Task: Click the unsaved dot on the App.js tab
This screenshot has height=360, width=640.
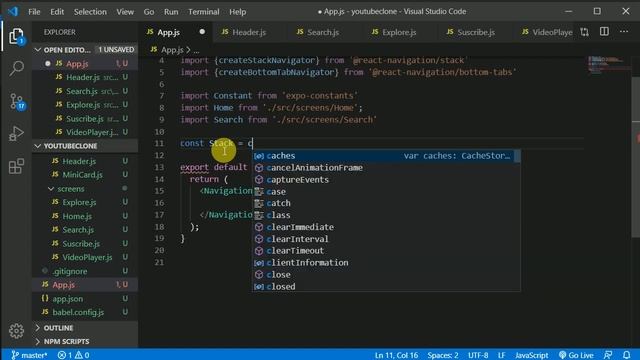Action: 202,32
